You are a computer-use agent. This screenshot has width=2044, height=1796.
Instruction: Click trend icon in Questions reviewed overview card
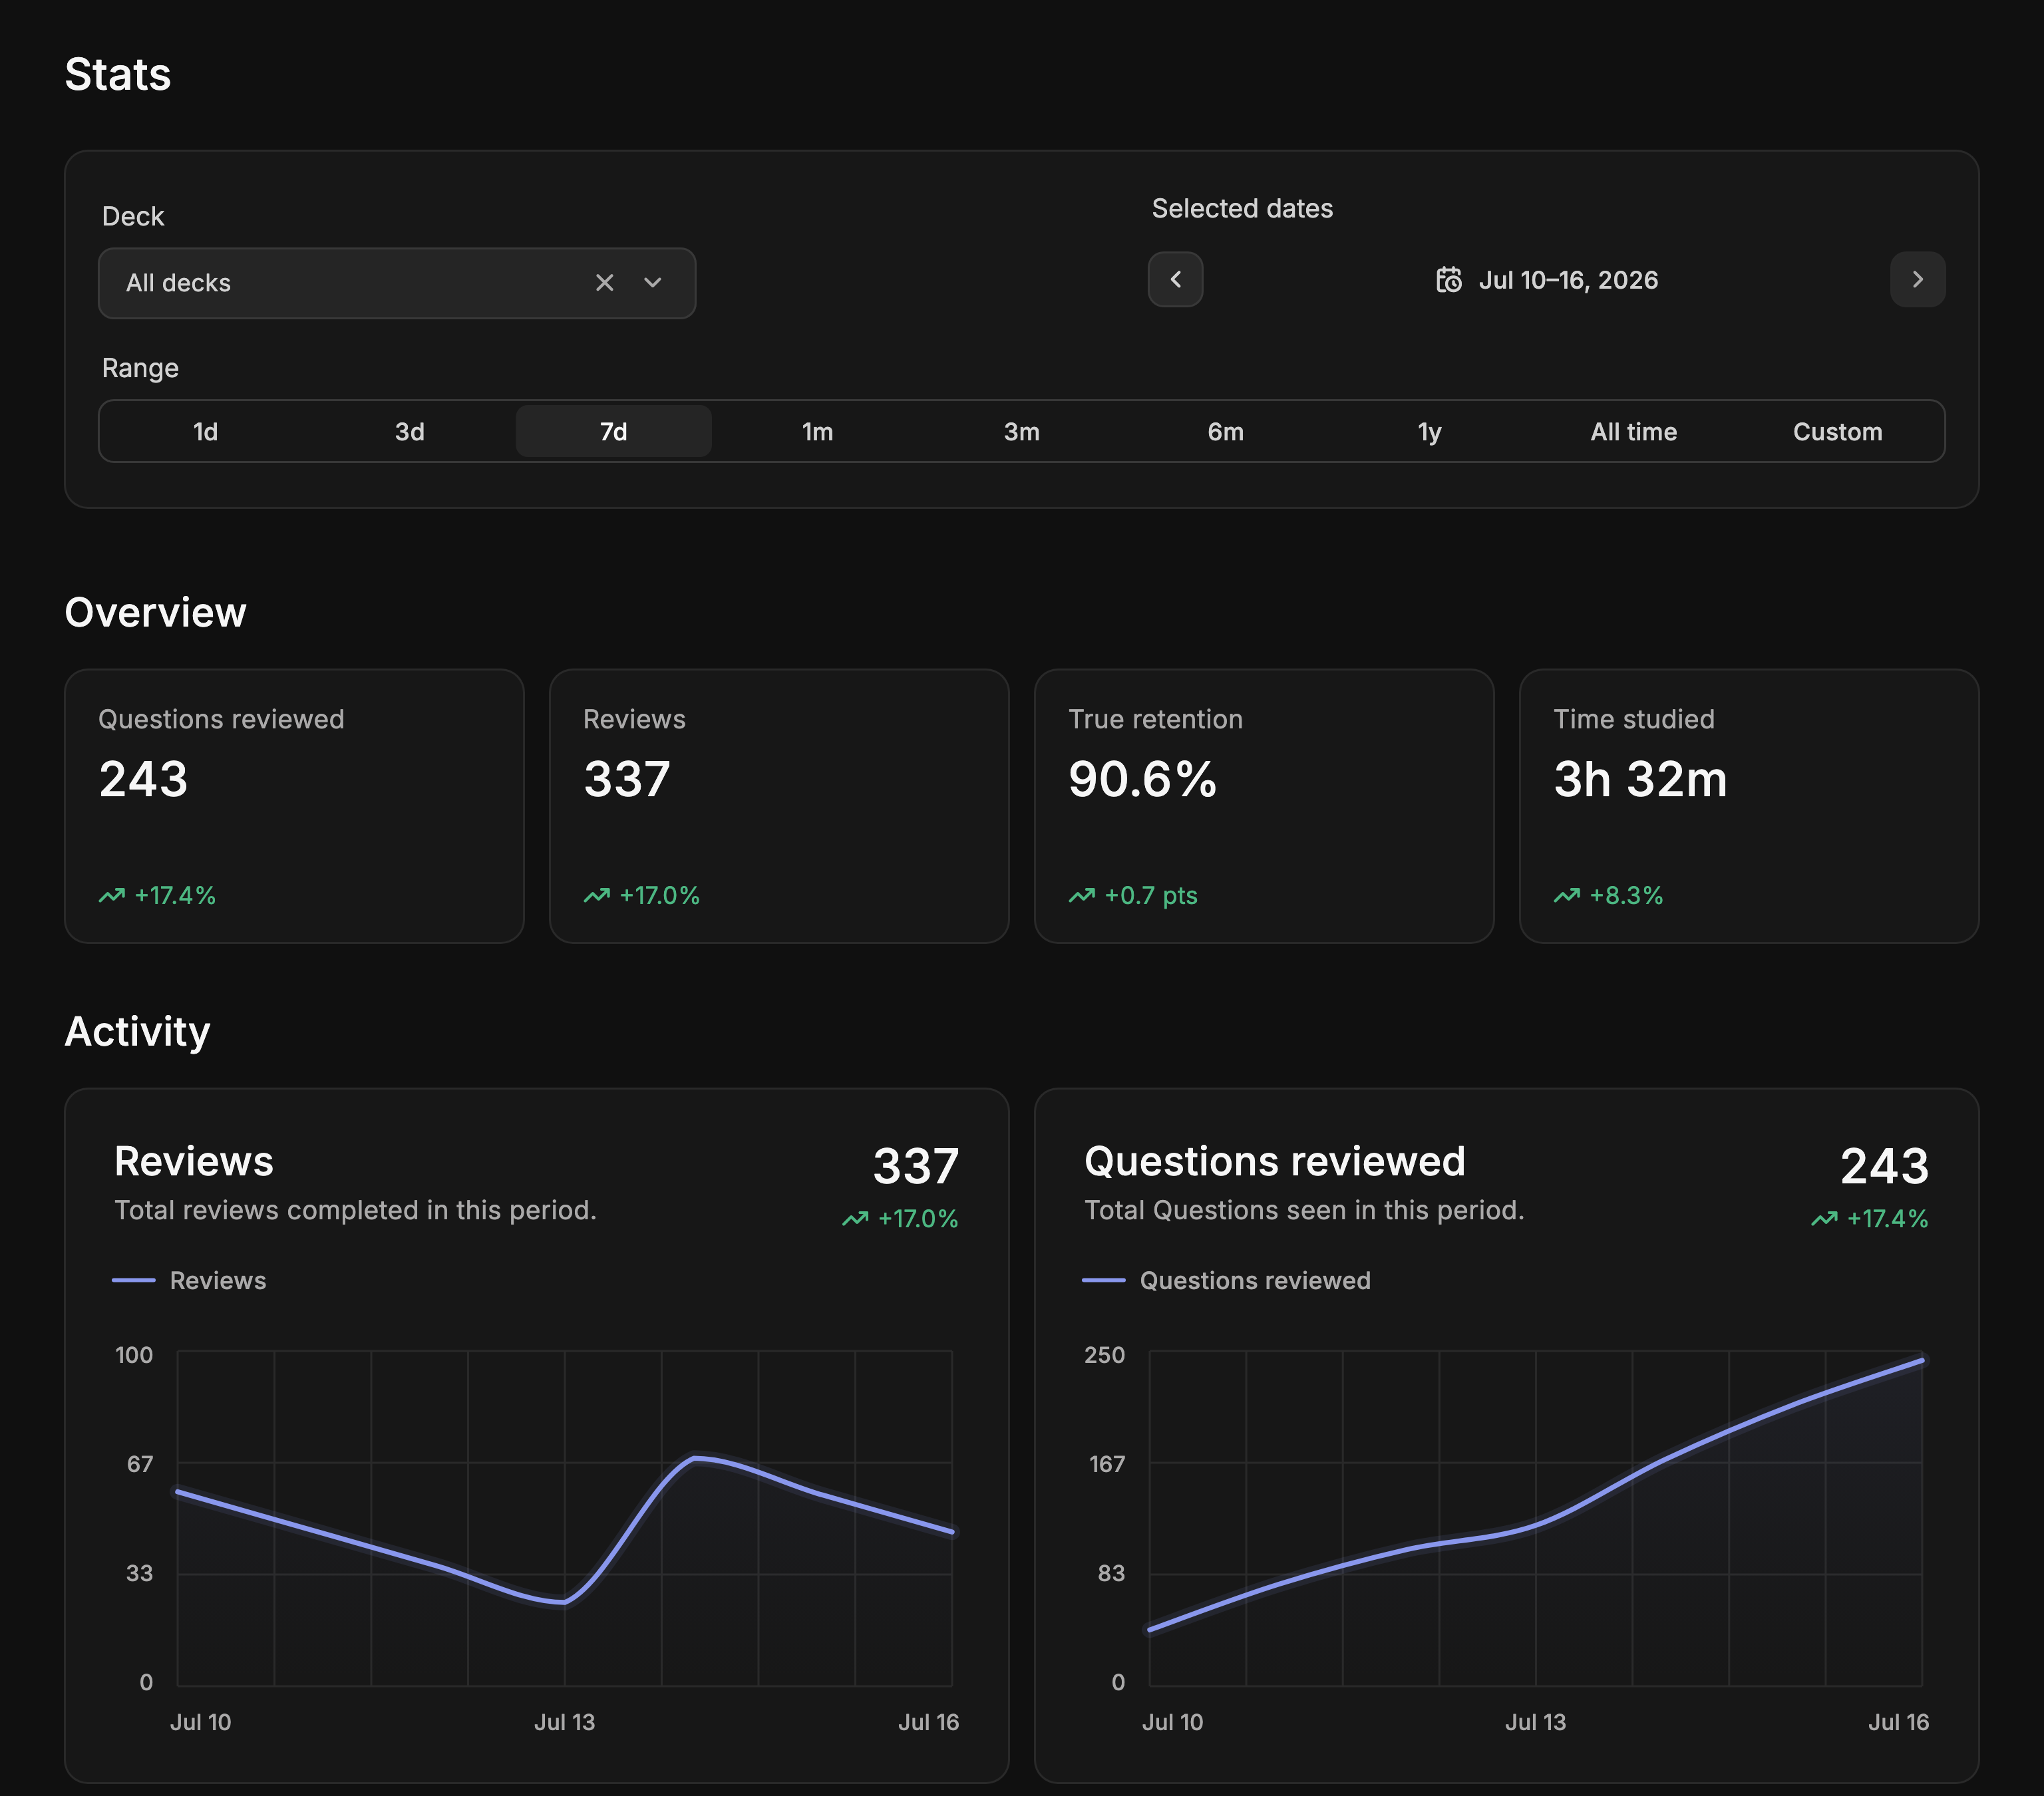pyautogui.click(x=112, y=895)
